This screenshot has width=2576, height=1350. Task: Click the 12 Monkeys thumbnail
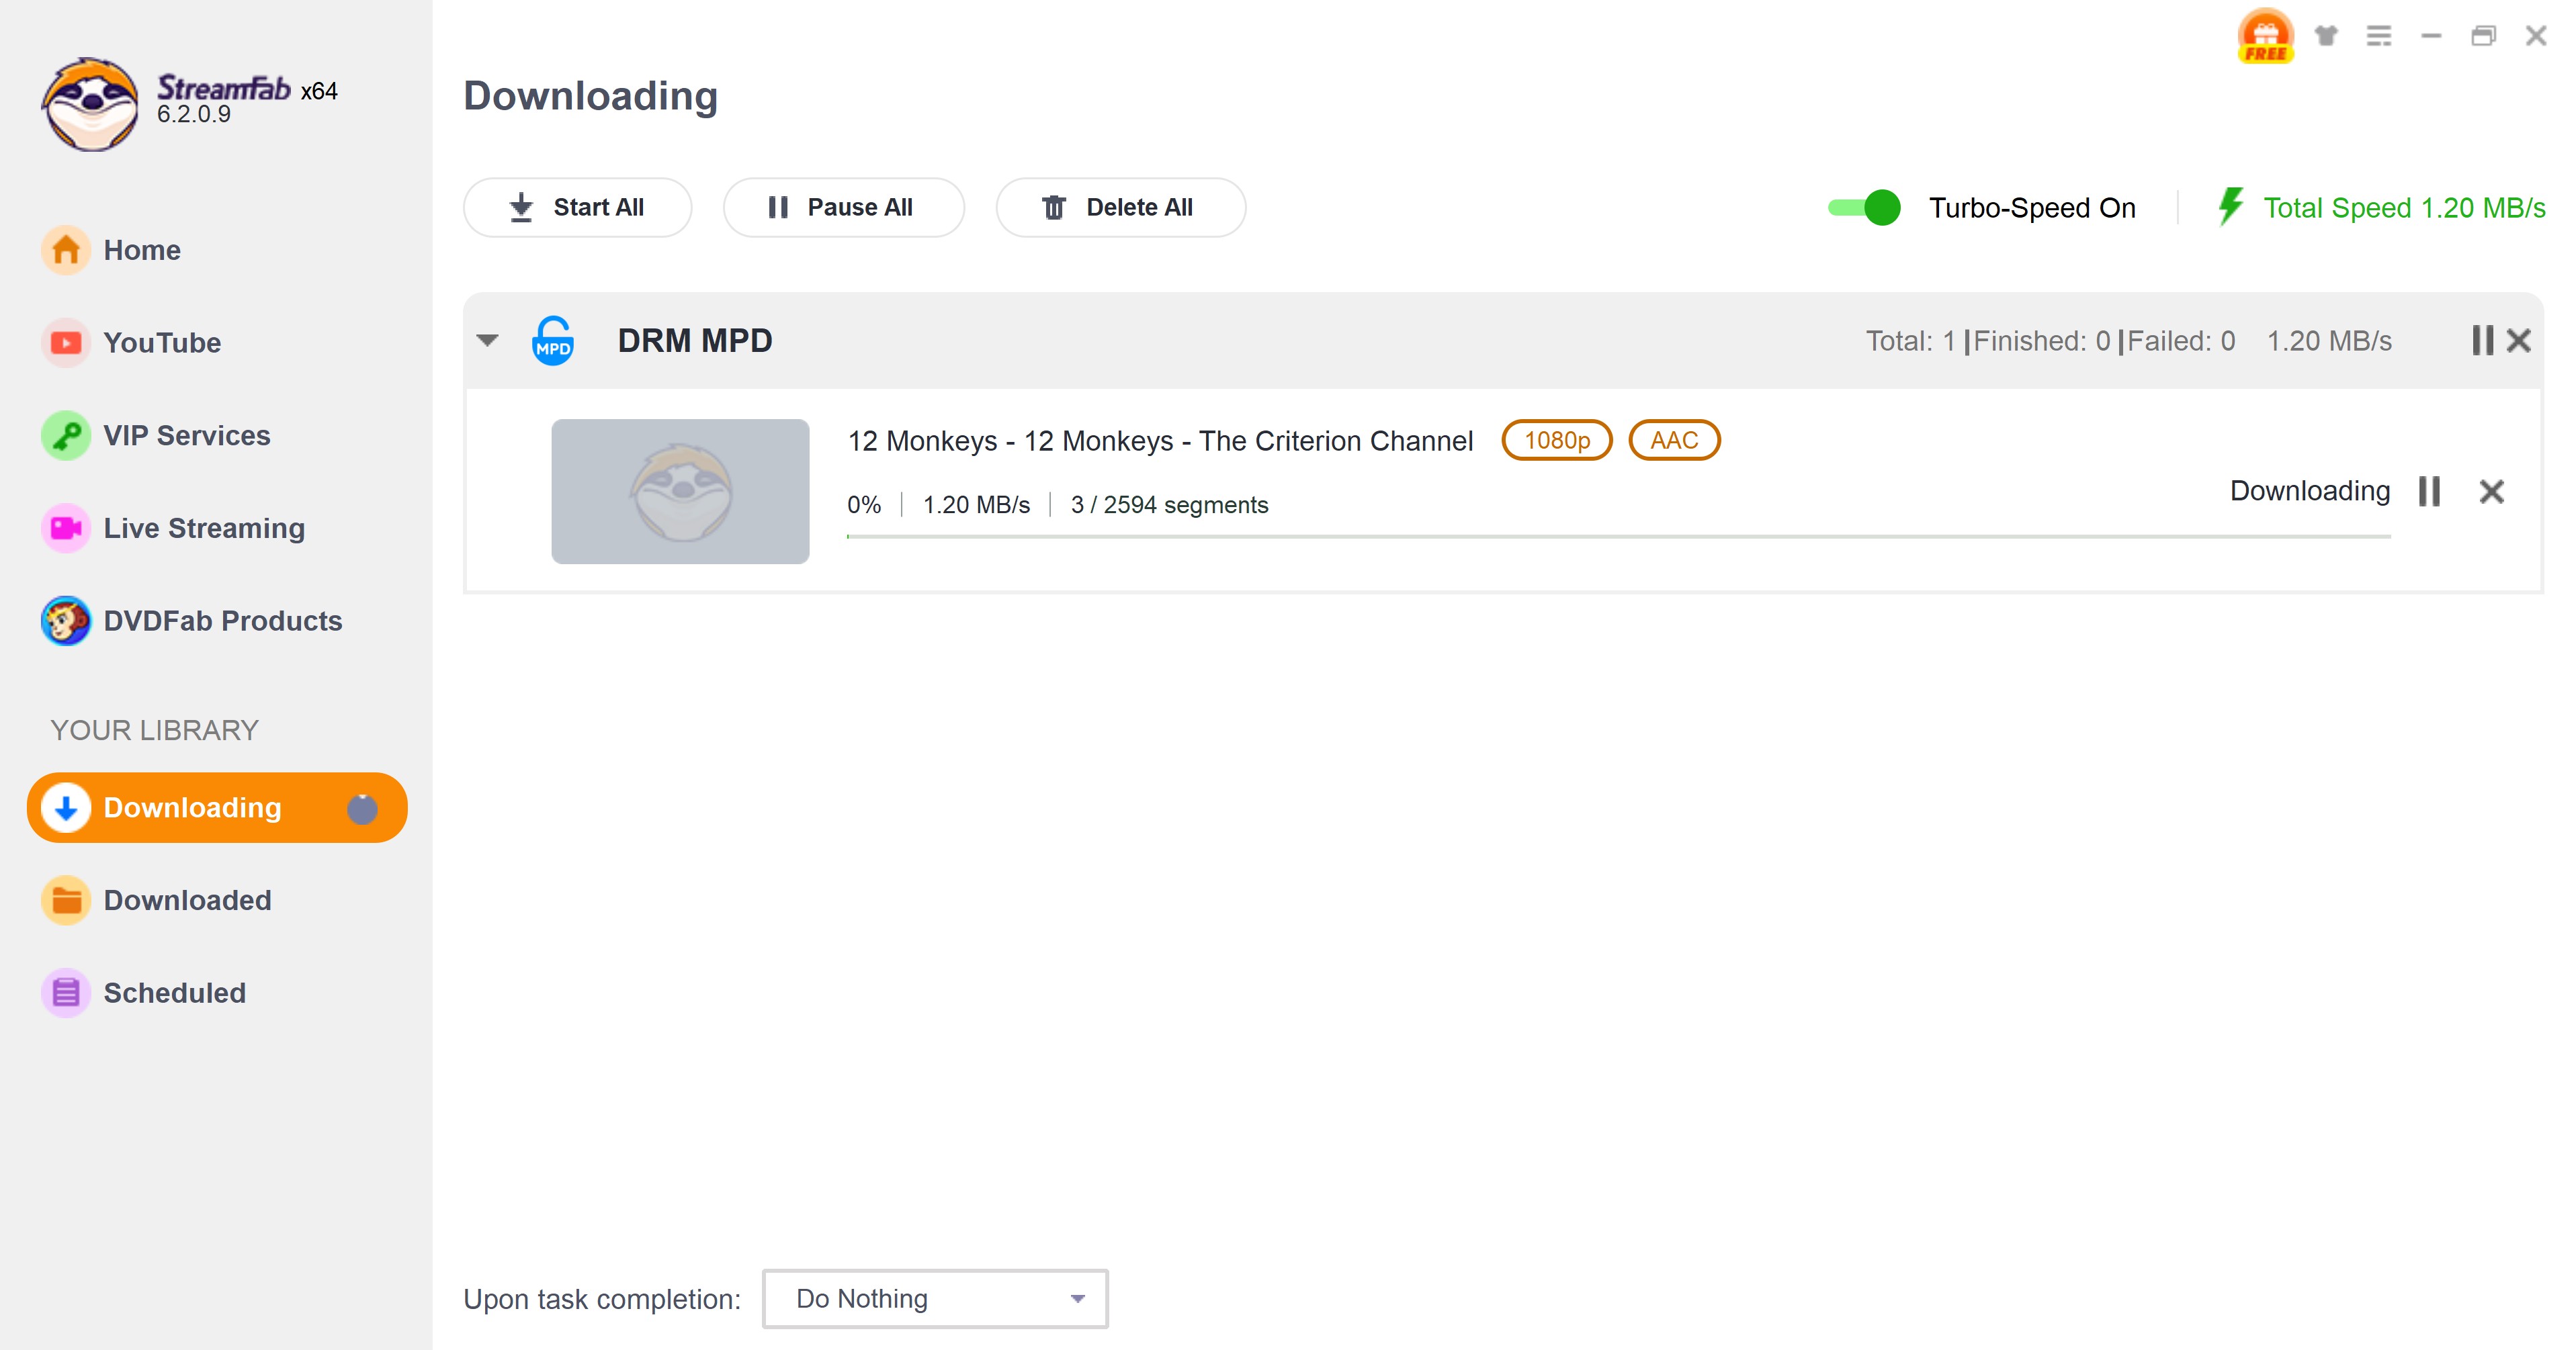680,491
